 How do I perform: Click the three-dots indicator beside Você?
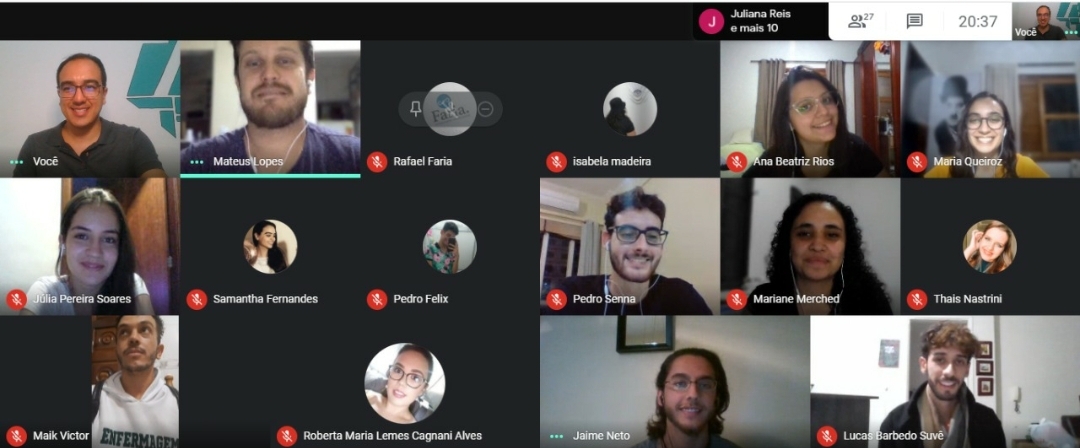pyautogui.click(x=17, y=162)
